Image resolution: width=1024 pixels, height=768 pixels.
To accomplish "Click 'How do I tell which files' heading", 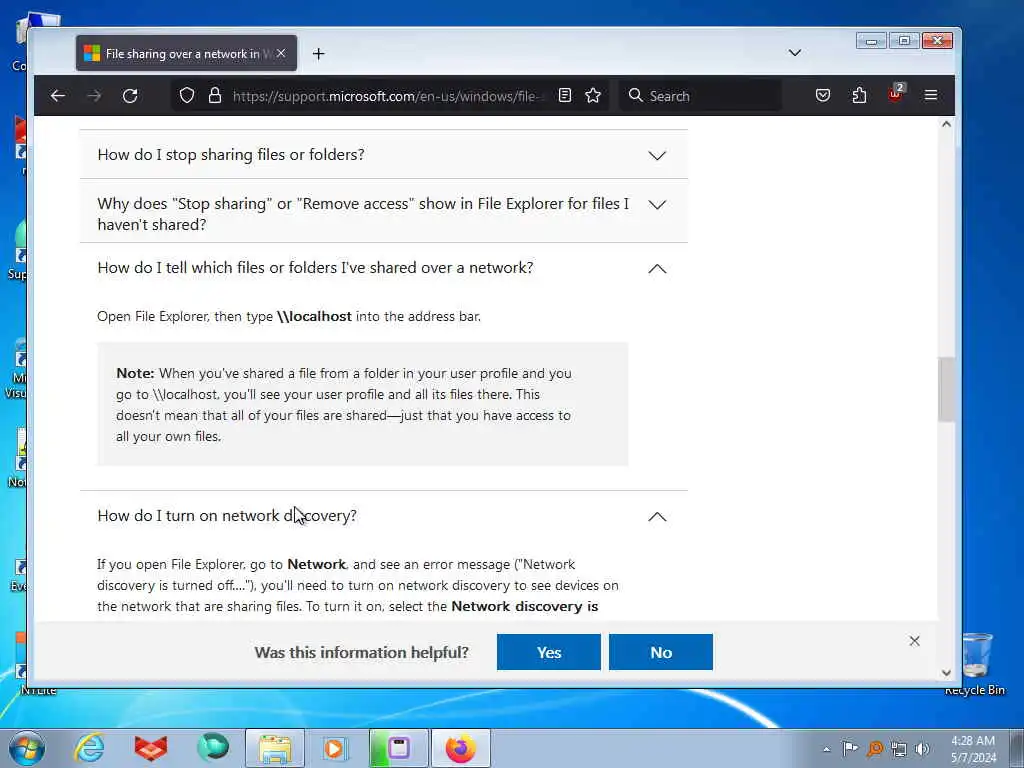I will (x=315, y=268).
